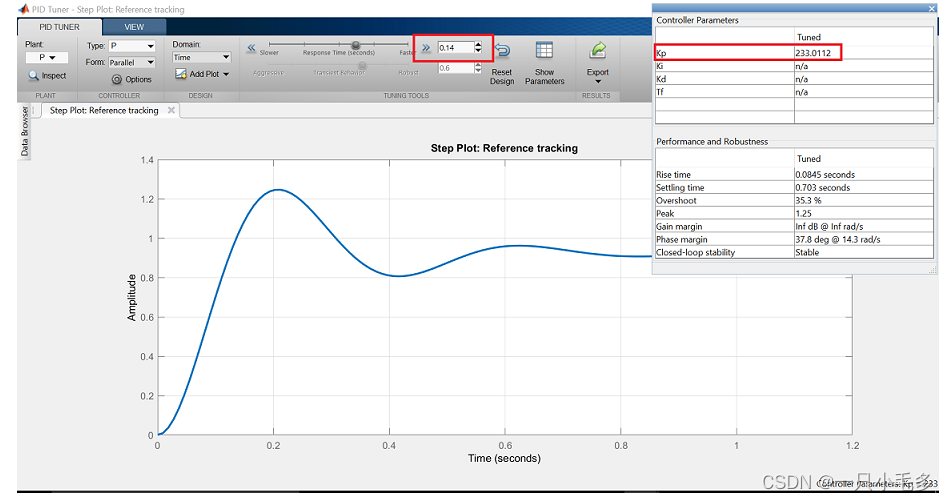Click the response time up stepper arrow

[478, 44]
